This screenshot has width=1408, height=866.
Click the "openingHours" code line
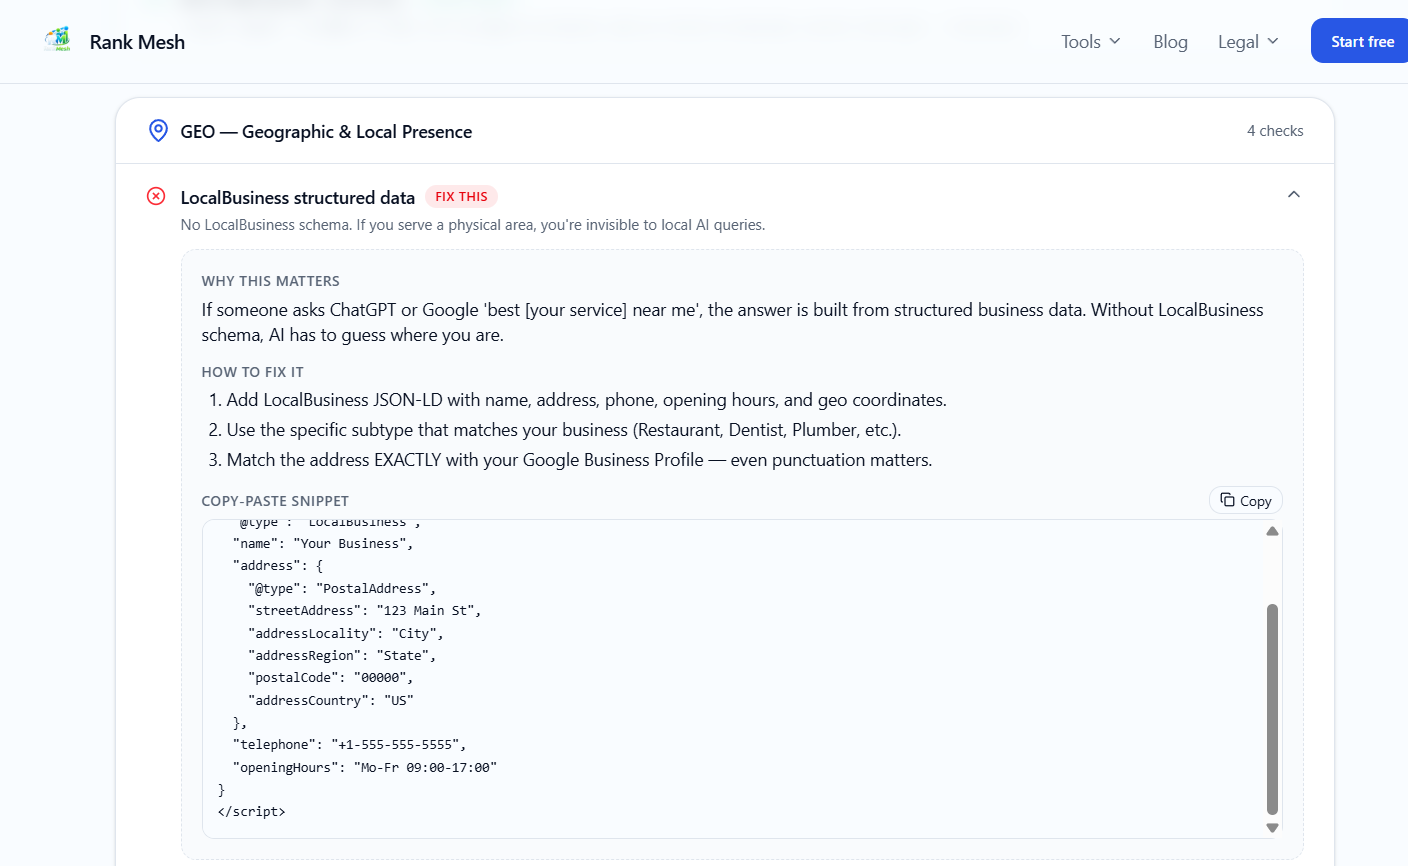pyautogui.click(x=365, y=768)
